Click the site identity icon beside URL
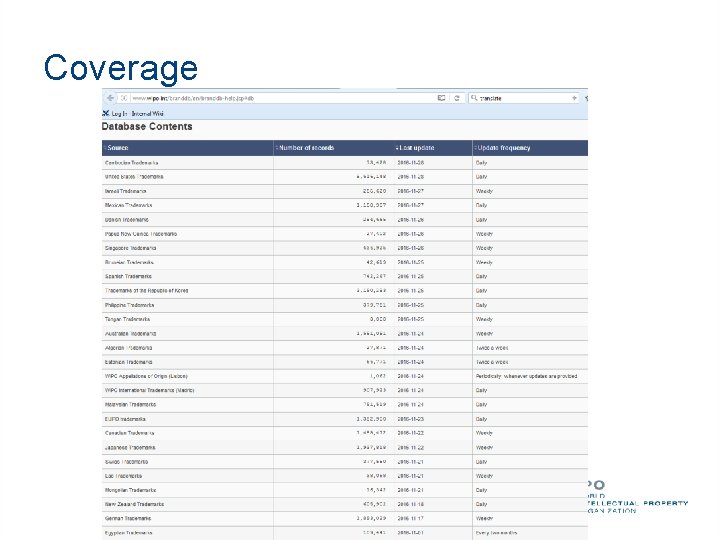Viewport: 720px width, 540px height. point(124,98)
